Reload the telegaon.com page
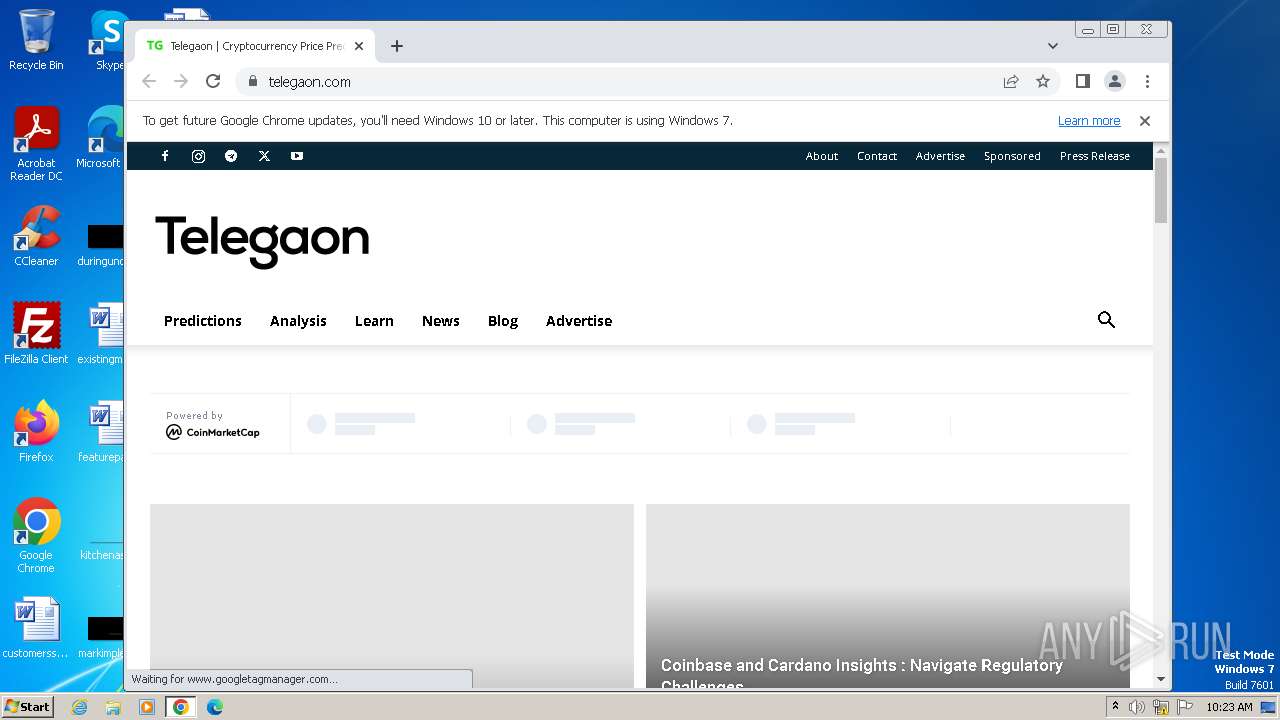This screenshot has width=1280, height=720. click(213, 82)
